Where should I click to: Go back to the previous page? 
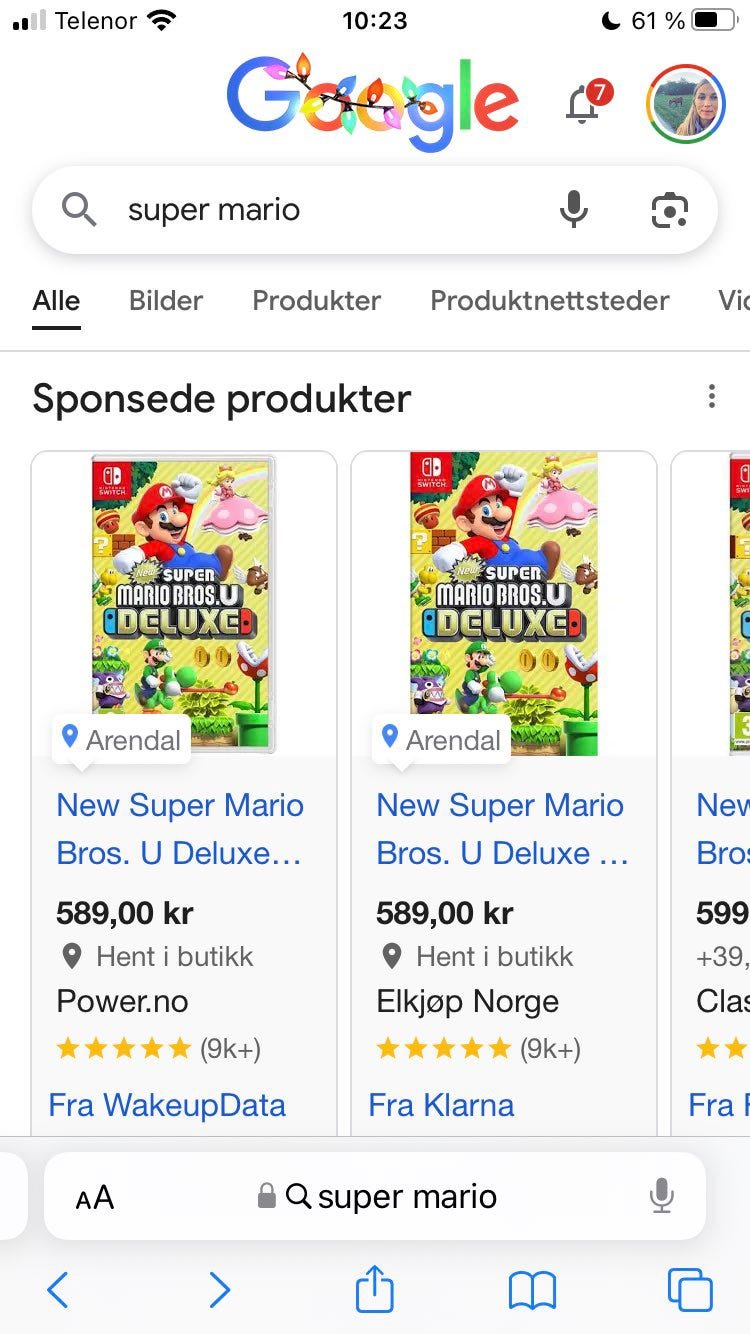pos(58,1290)
